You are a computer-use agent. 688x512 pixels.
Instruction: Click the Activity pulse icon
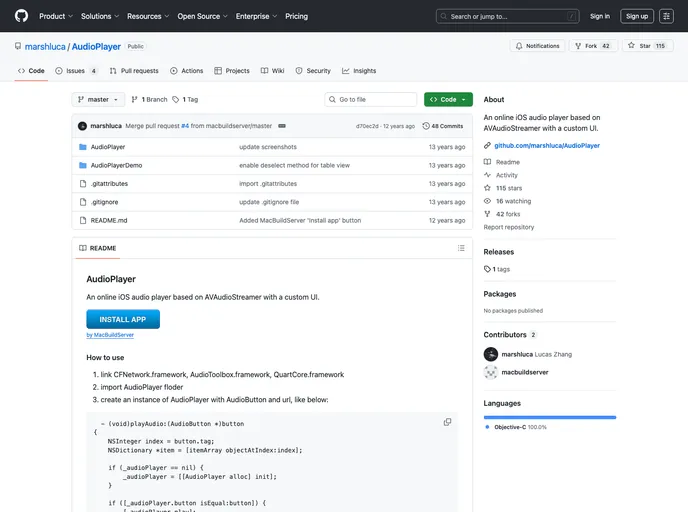point(487,175)
